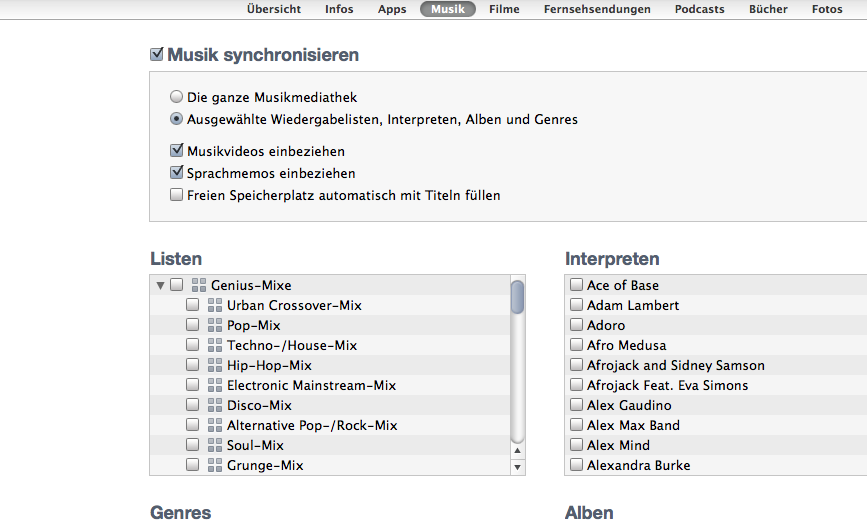867x526 pixels.
Task: Click the Hip-Hop-Mix playlist icon
Action: pyautogui.click(x=215, y=365)
